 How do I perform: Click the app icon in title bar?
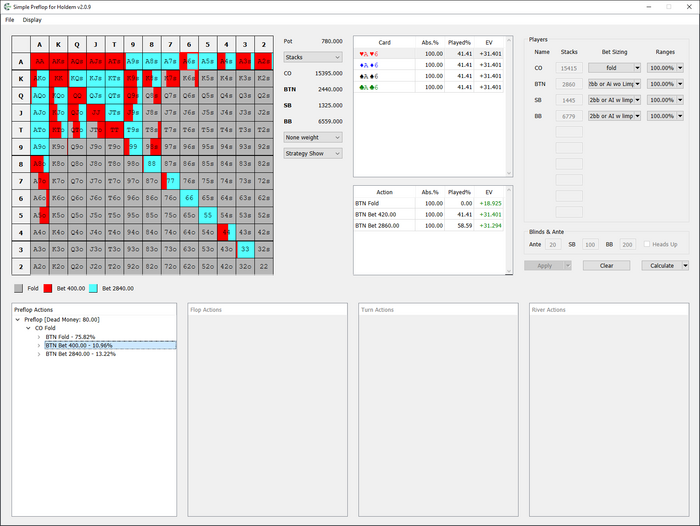coord(7,7)
